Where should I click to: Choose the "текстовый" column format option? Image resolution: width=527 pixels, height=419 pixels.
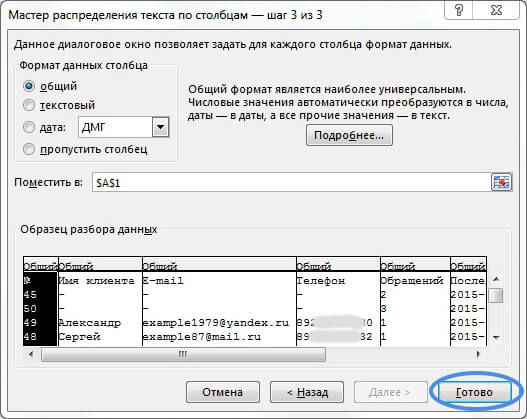pyautogui.click(x=29, y=106)
